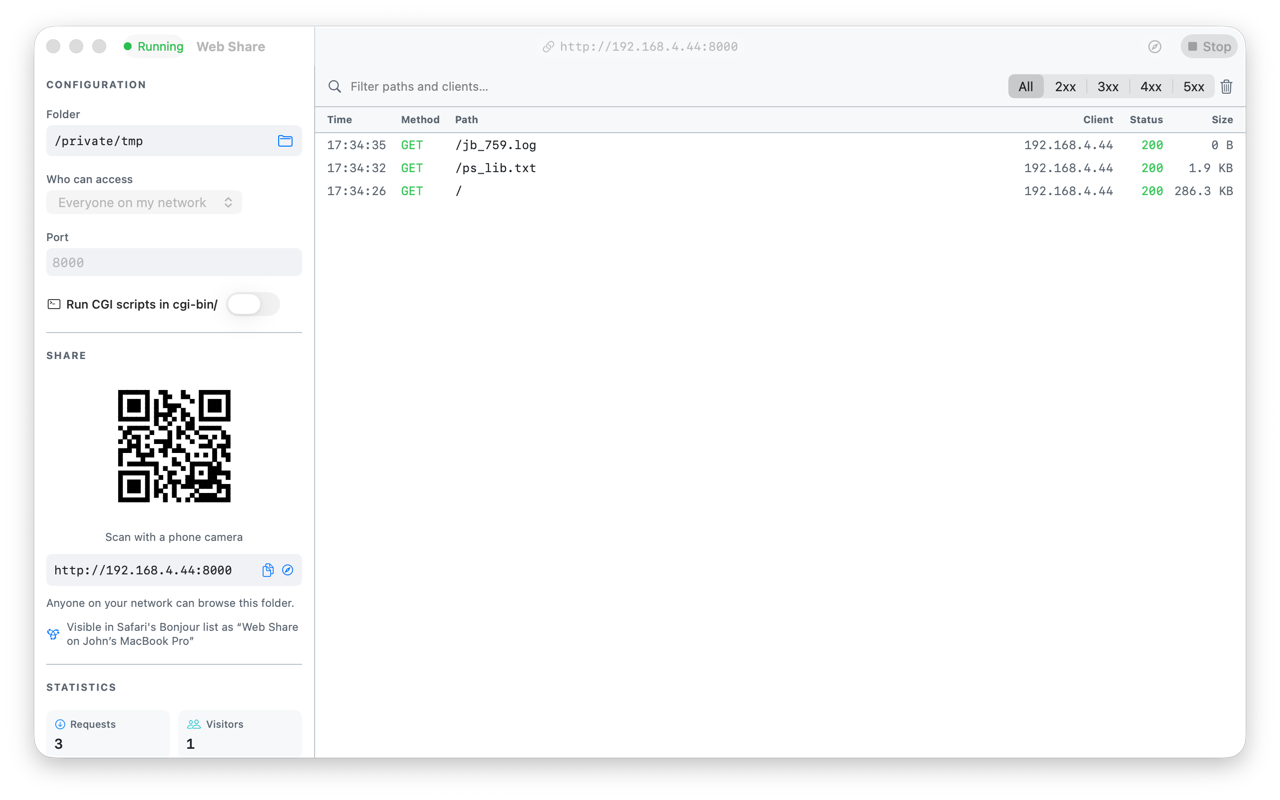
Task: Filter log by 4xx responses
Action: (x=1151, y=87)
